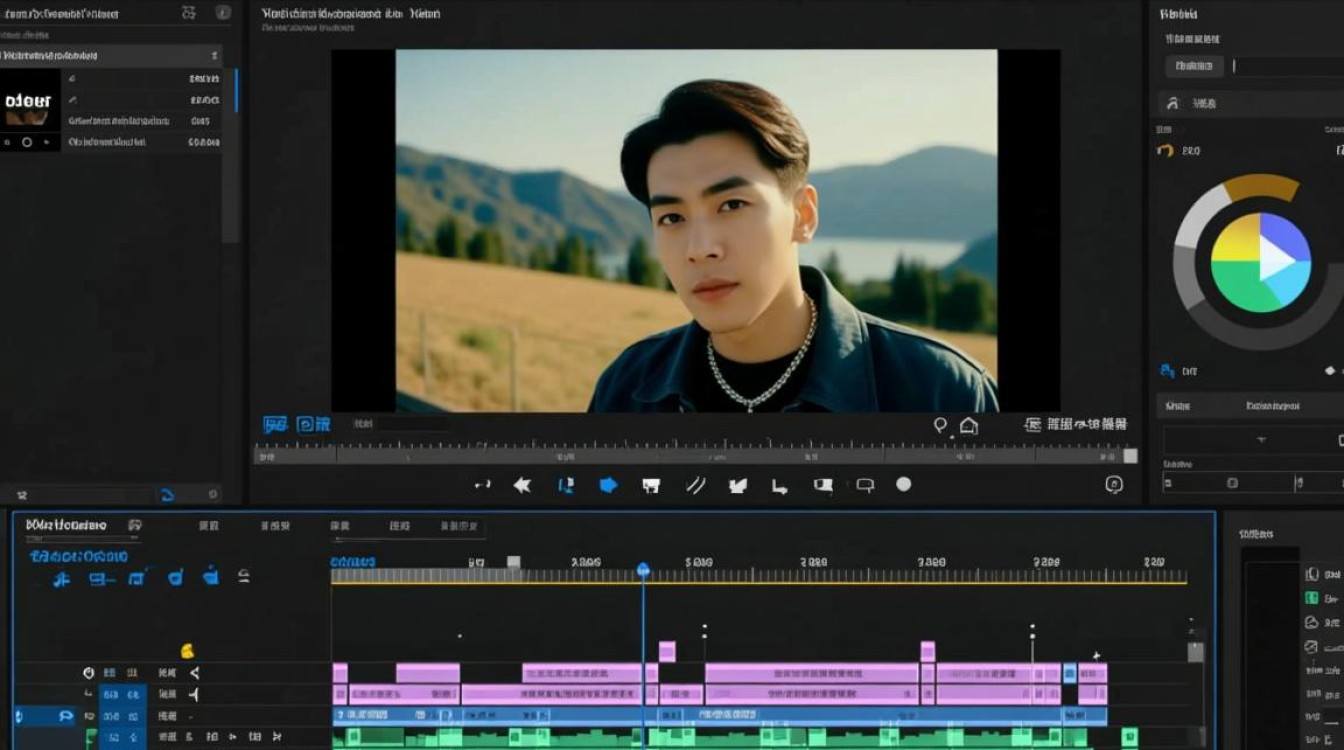Toggle the circular clock icon on top pink track
The height and width of the screenshot is (750, 1344).
pos(88,673)
